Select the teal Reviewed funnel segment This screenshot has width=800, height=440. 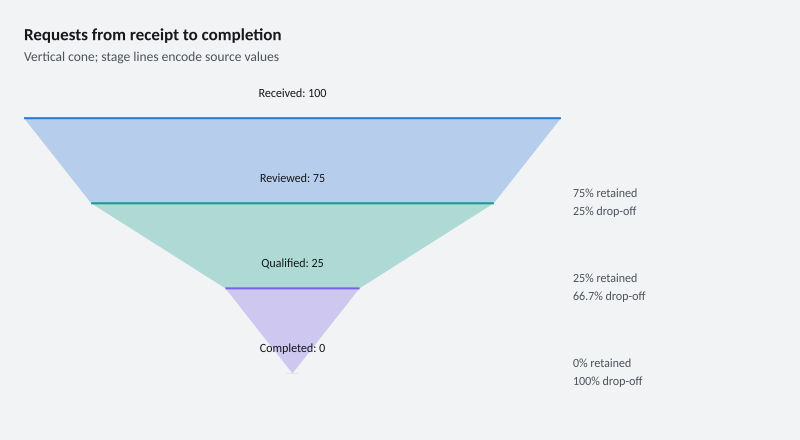tap(292, 240)
